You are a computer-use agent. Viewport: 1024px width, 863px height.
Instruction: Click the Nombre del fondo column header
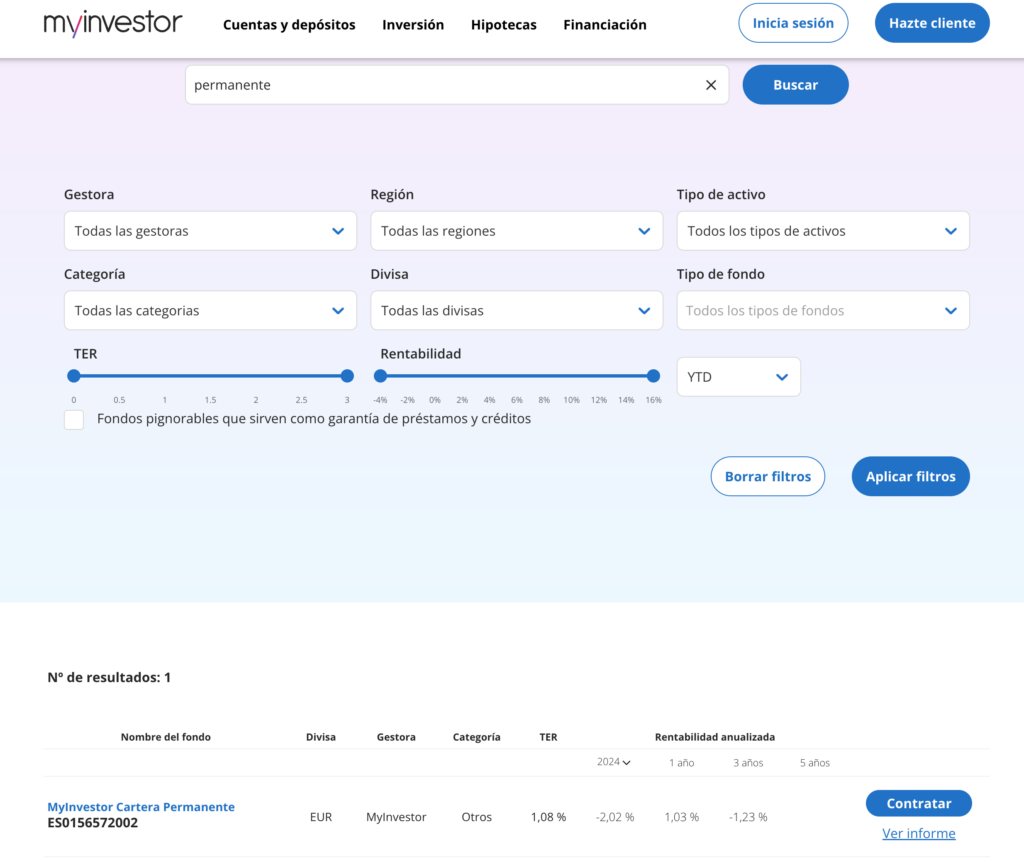coord(166,737)
